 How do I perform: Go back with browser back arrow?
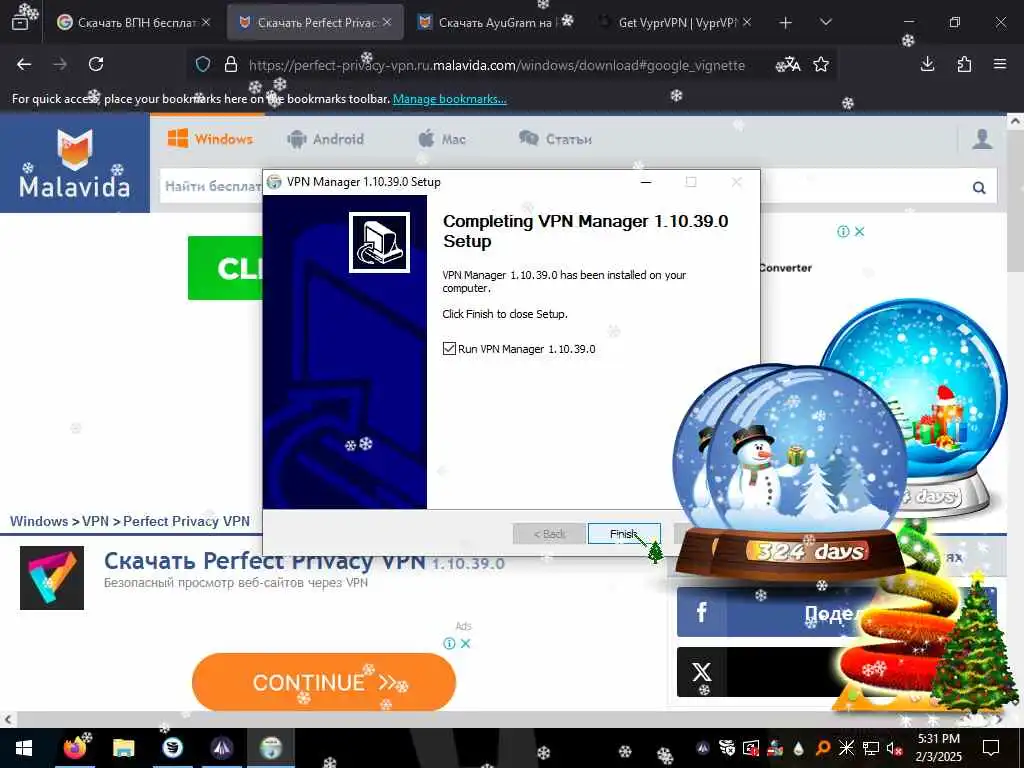click(24, 64)
